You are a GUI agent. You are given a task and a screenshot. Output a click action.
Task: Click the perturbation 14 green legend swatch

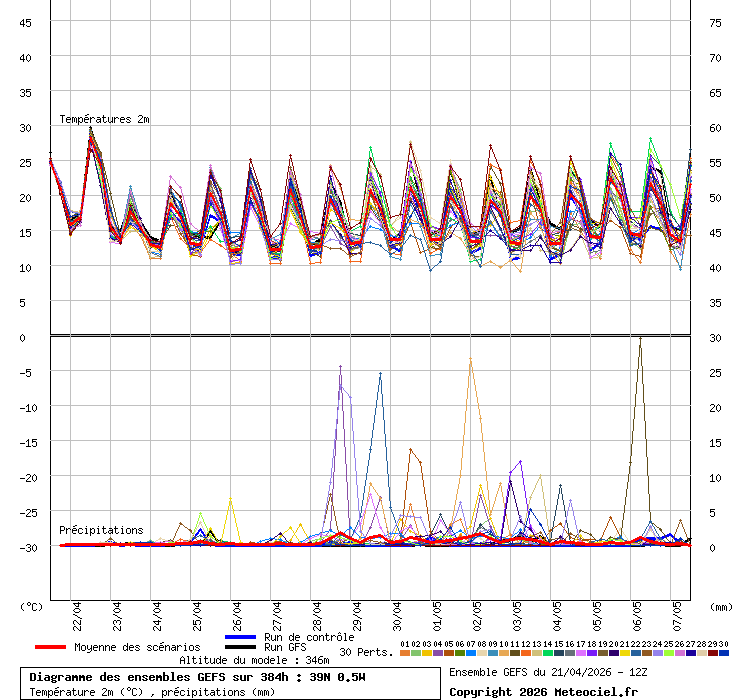548,653
